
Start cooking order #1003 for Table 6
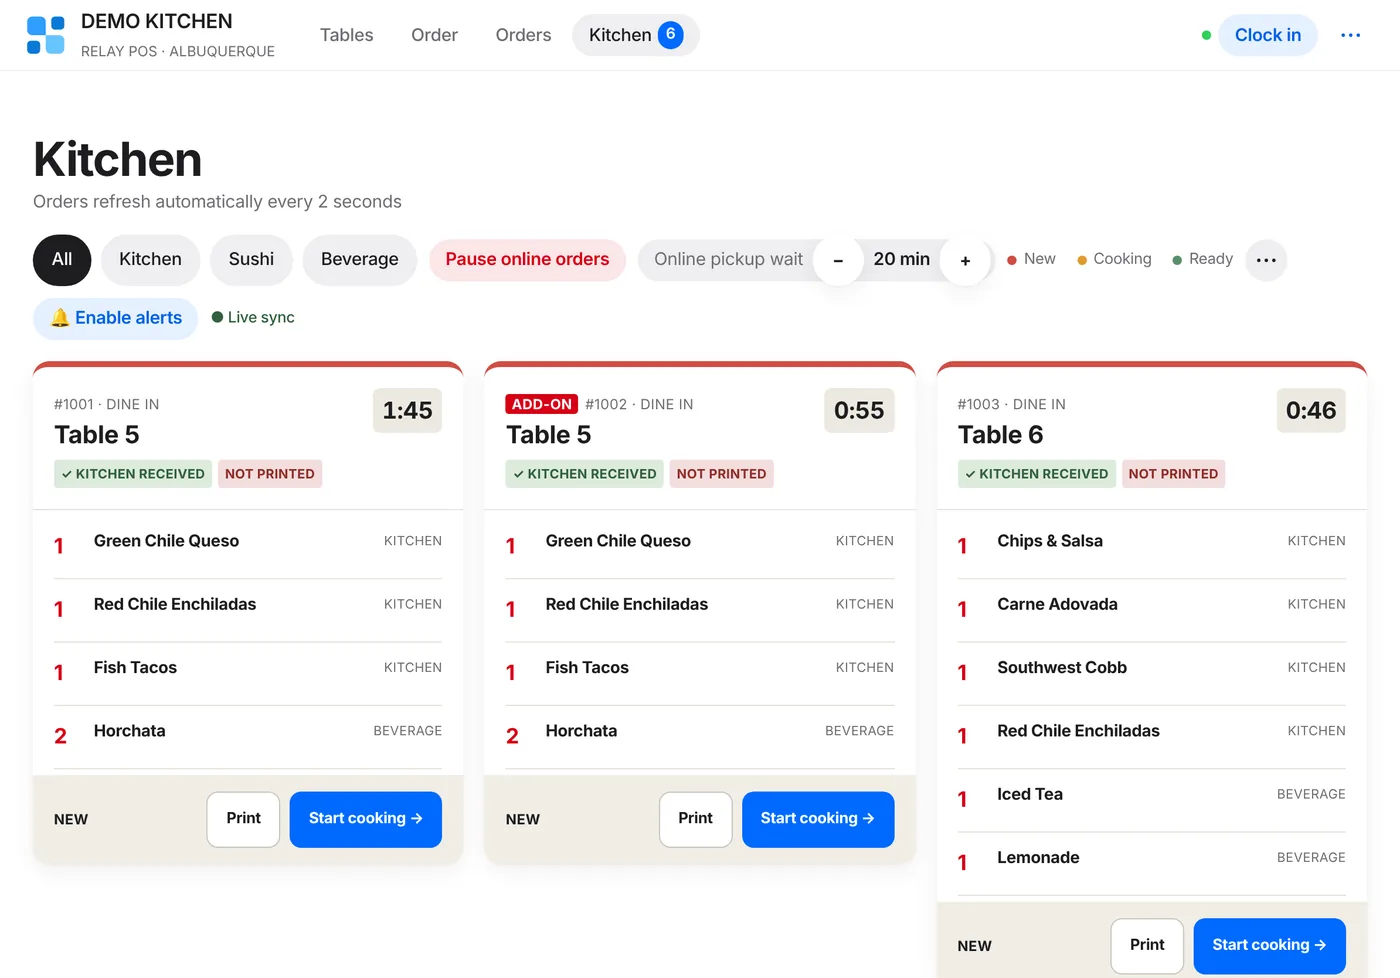pos(1269,946)
